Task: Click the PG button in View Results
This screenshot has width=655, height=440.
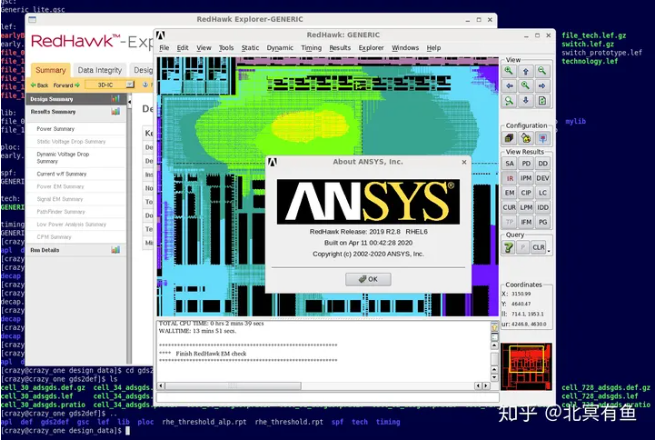Action: pos(543,222)
